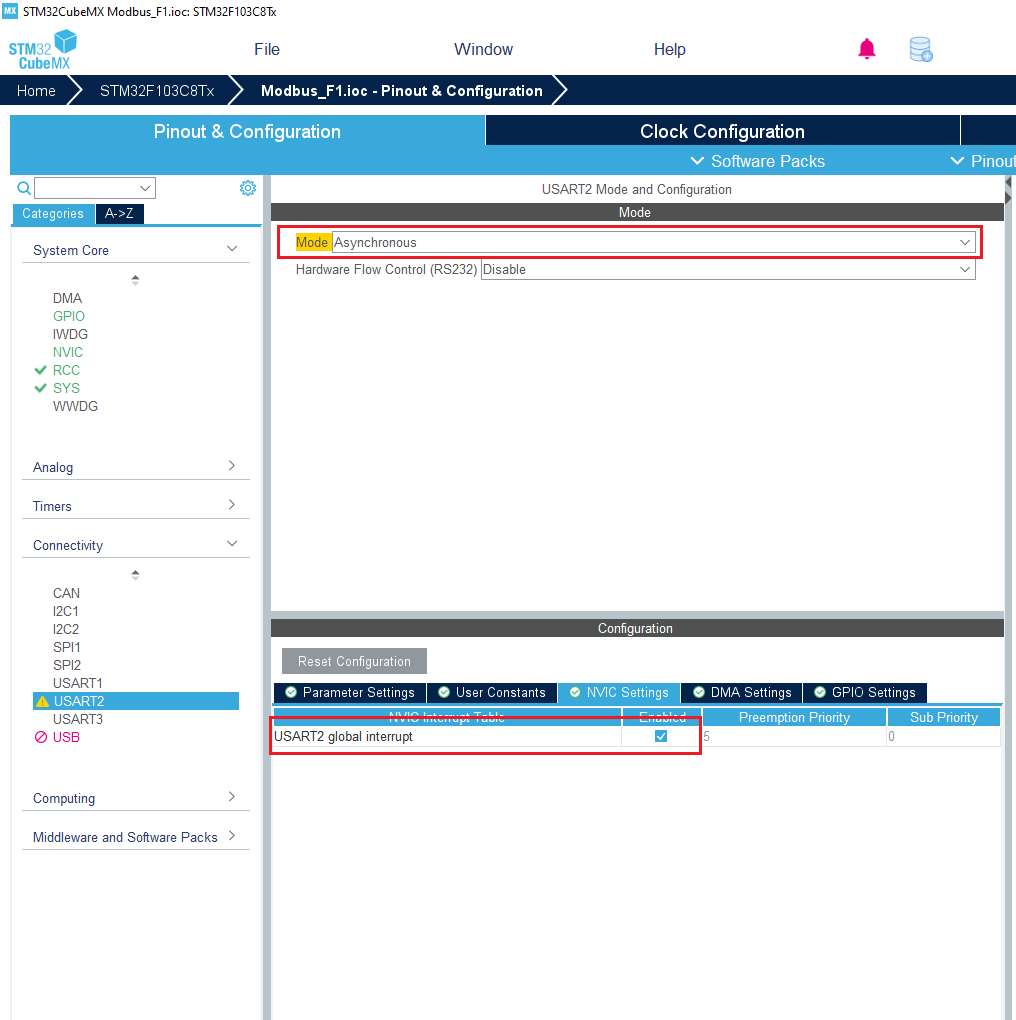Viewport: 1016px width, 1020px height.
Task: Click the STM32CubeMX logo icon
Action: point(43,50)
